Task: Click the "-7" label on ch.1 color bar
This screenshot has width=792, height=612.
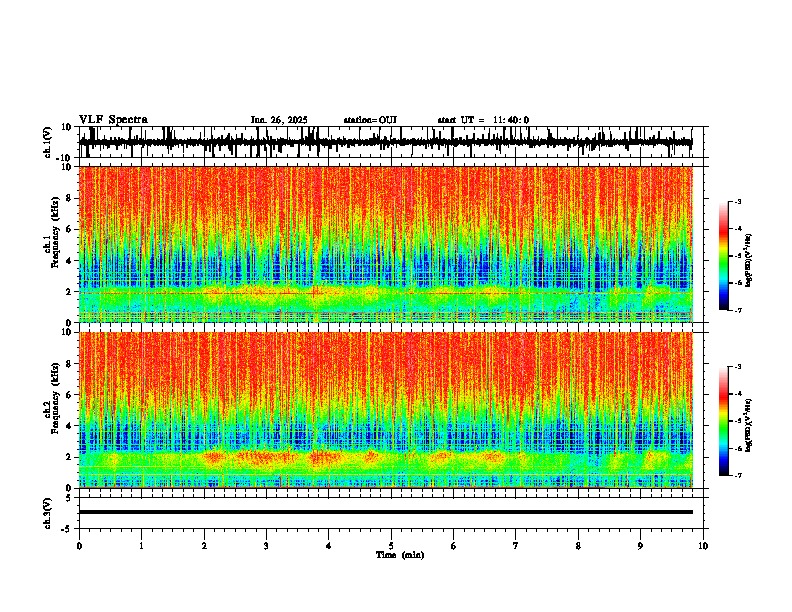Action: click(x=737, y=310)
